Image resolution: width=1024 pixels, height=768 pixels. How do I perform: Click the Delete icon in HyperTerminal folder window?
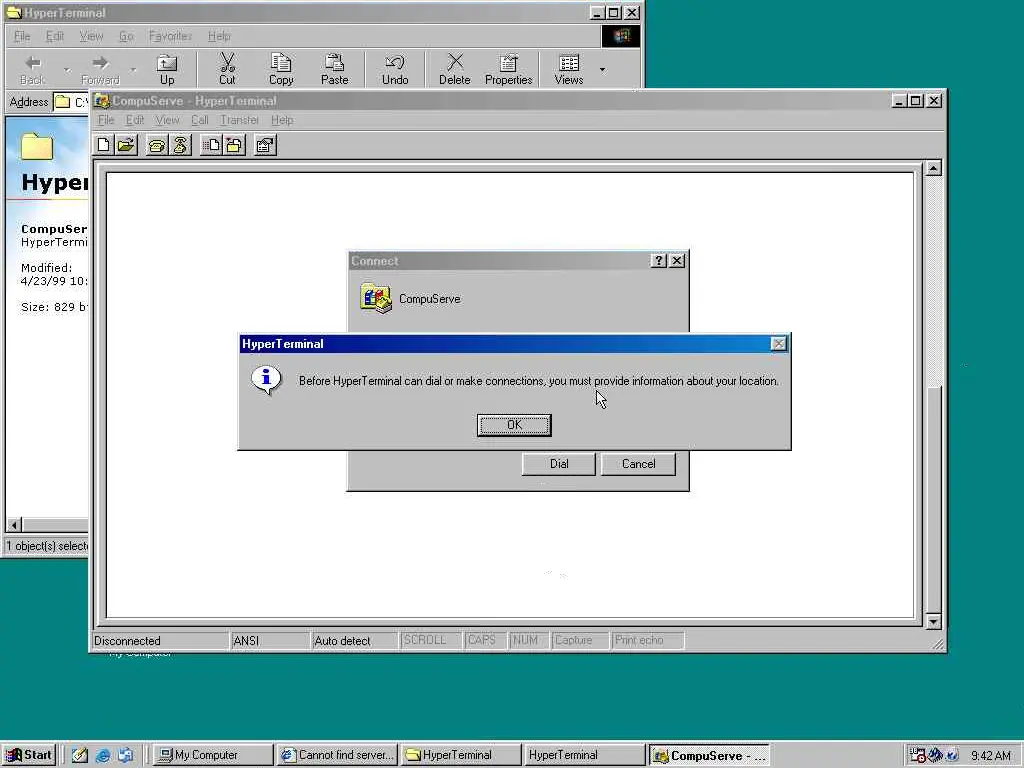click(x=455, y=69)
